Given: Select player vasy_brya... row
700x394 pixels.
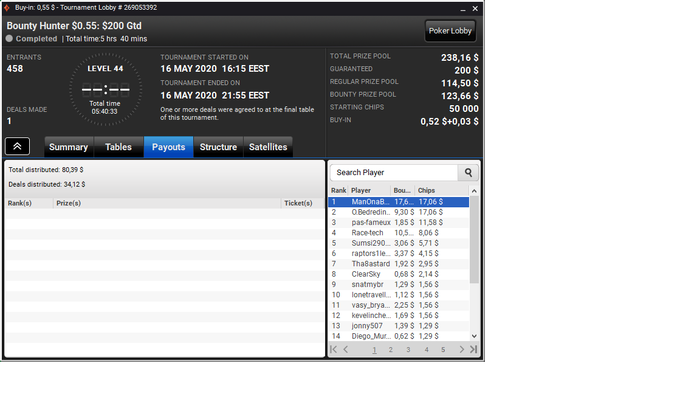Looking at the screenshot, I should 399,305.
